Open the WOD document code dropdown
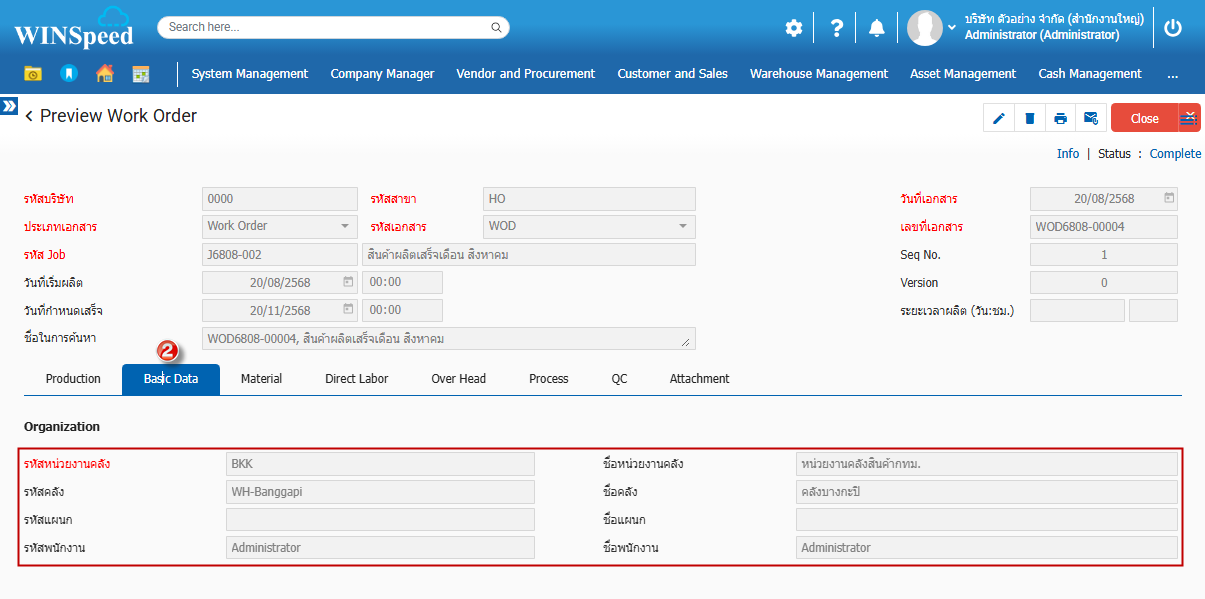The image size is (1205, 599). click(x=589, y=226)
